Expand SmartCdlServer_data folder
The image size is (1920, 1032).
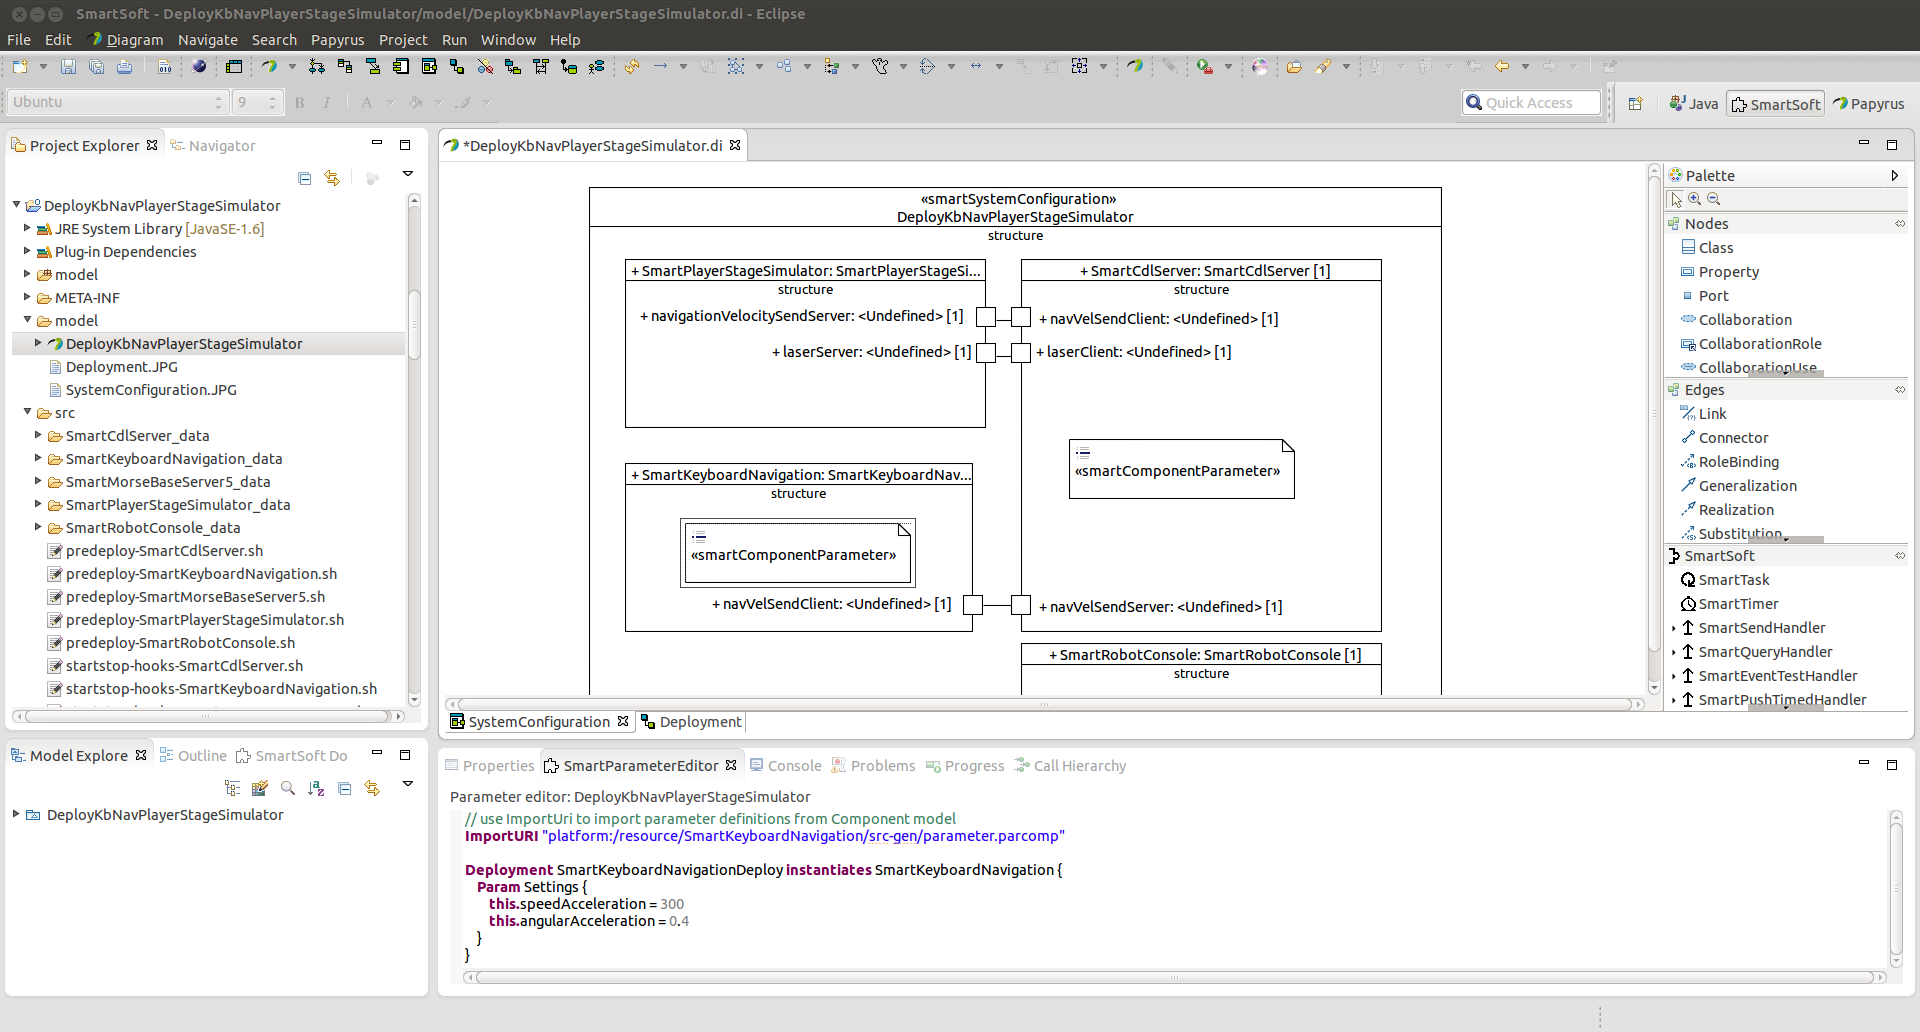pos(38,435)
